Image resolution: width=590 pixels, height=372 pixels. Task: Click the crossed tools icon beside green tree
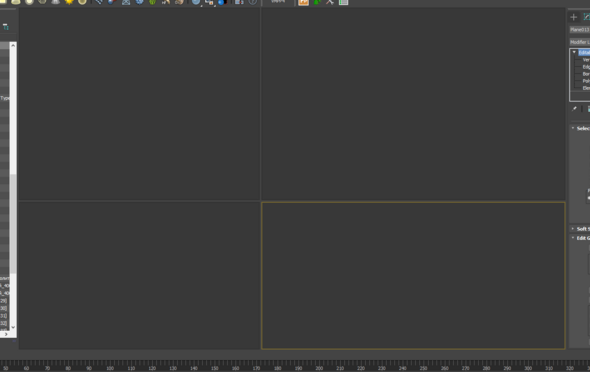pos(330,2)
